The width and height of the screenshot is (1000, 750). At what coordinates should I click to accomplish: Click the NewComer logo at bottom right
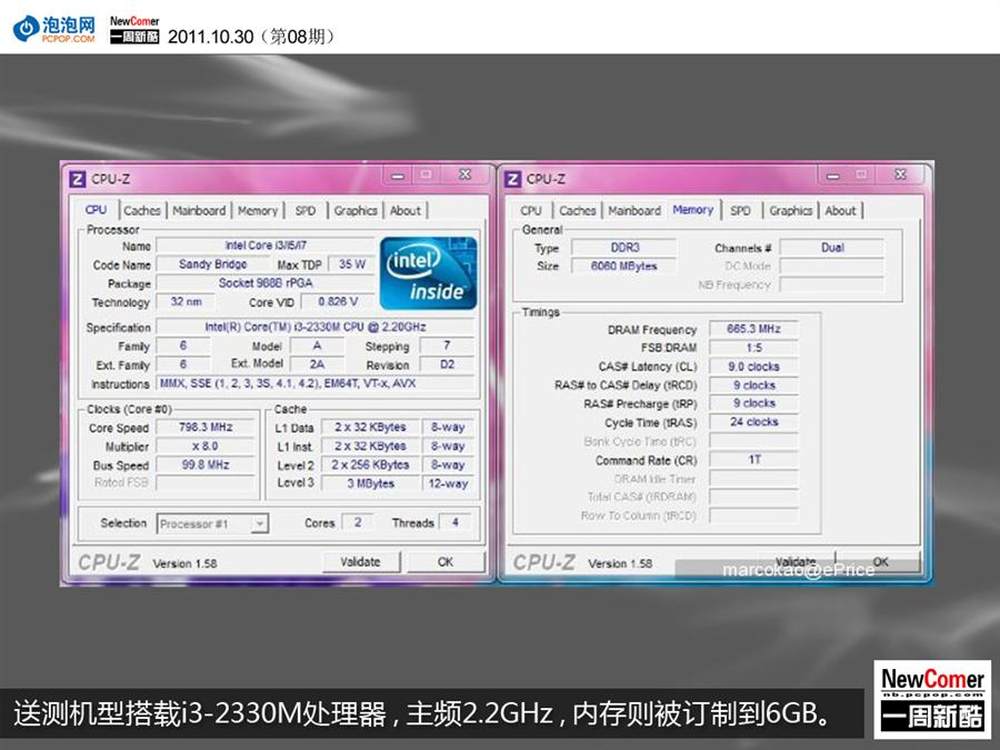(x=932, y=700)
